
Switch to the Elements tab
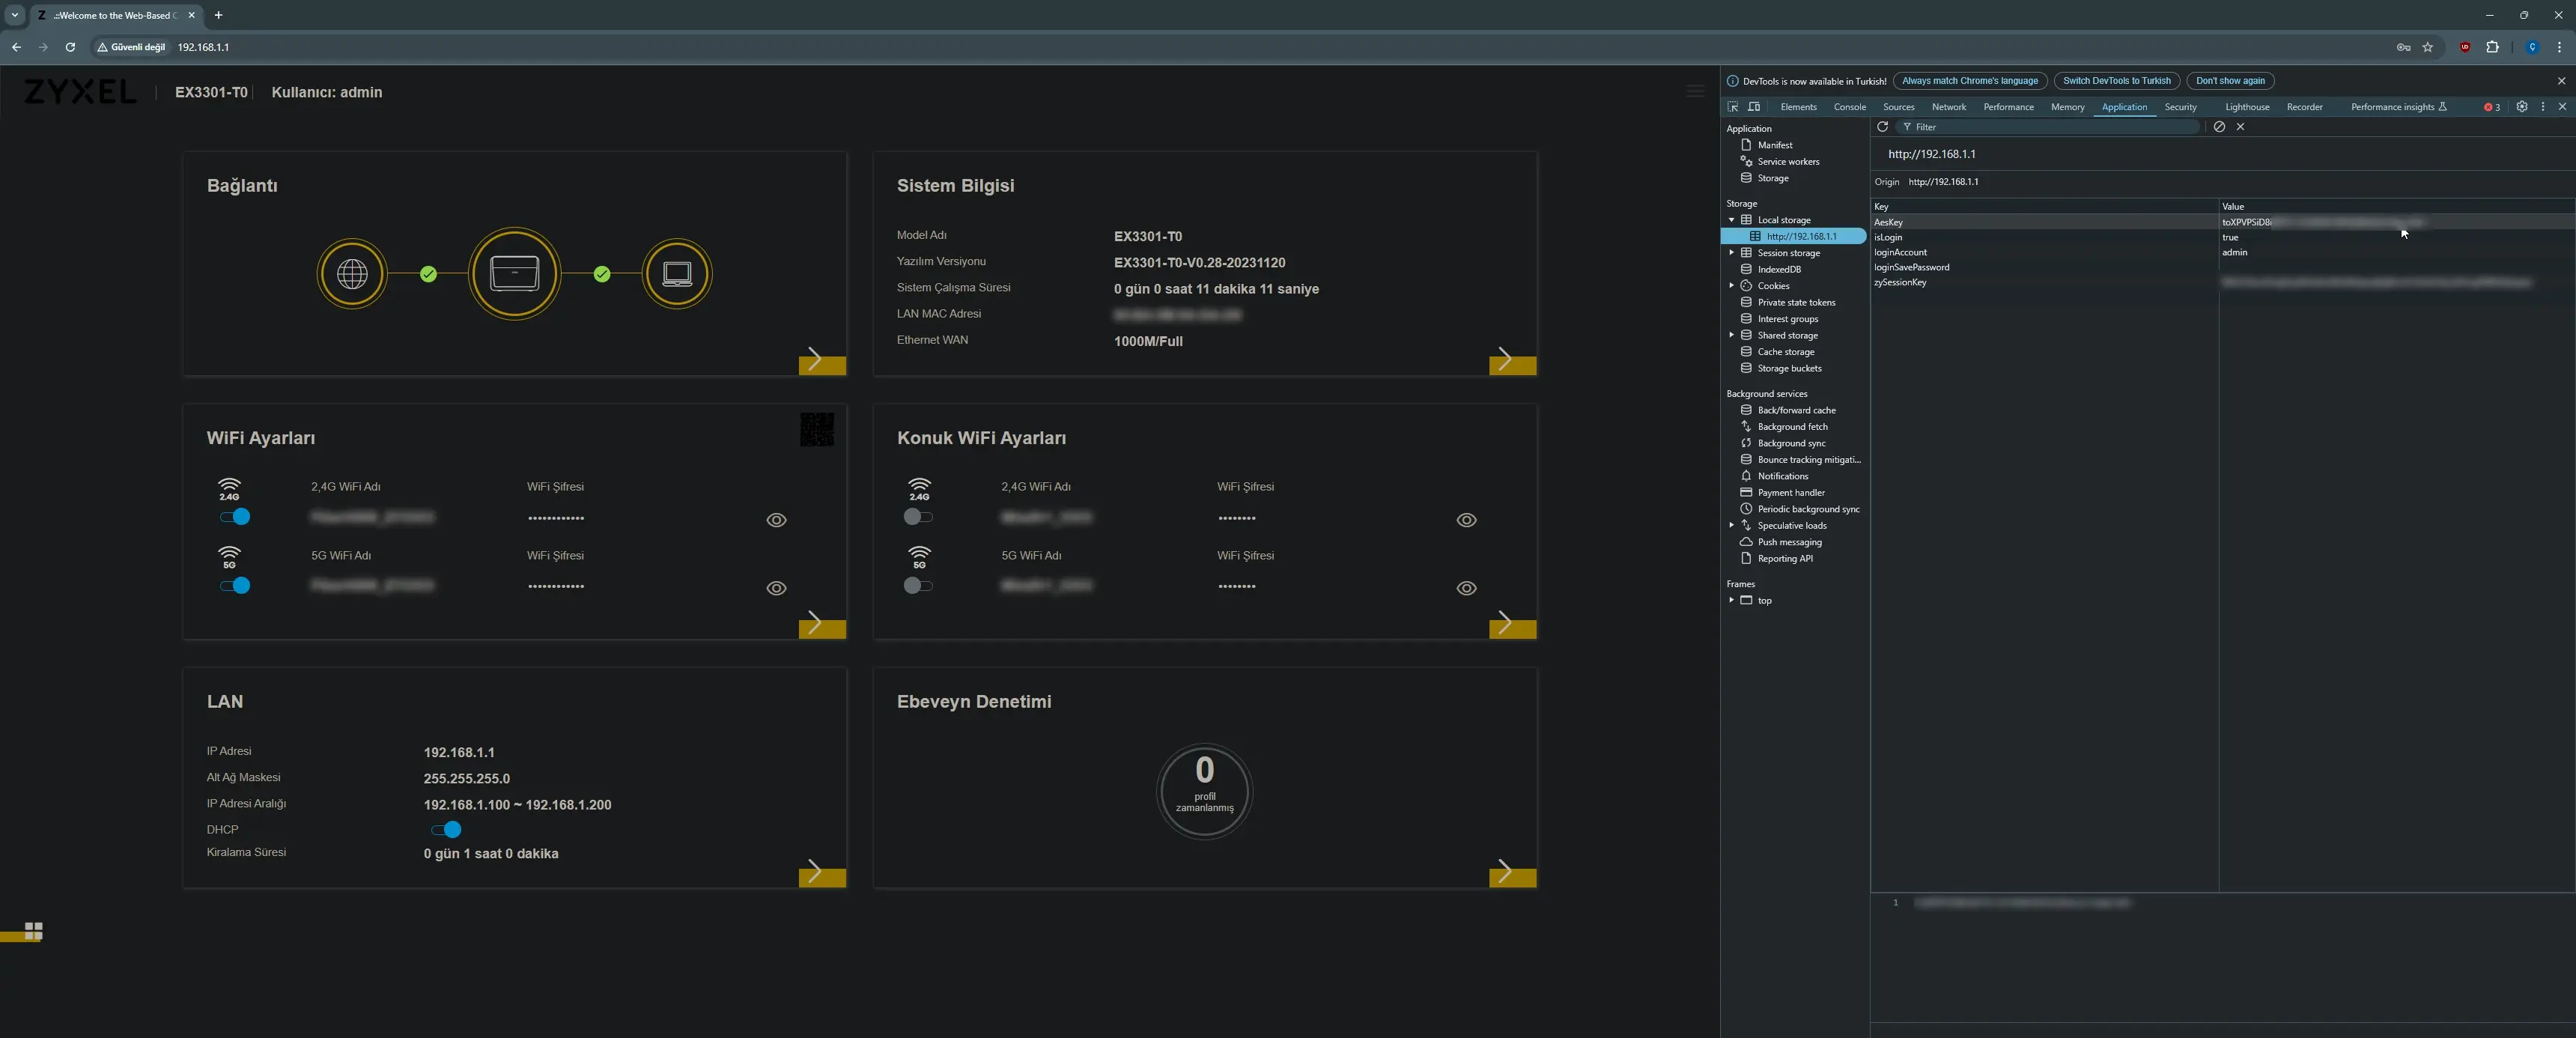point(1798,107)
